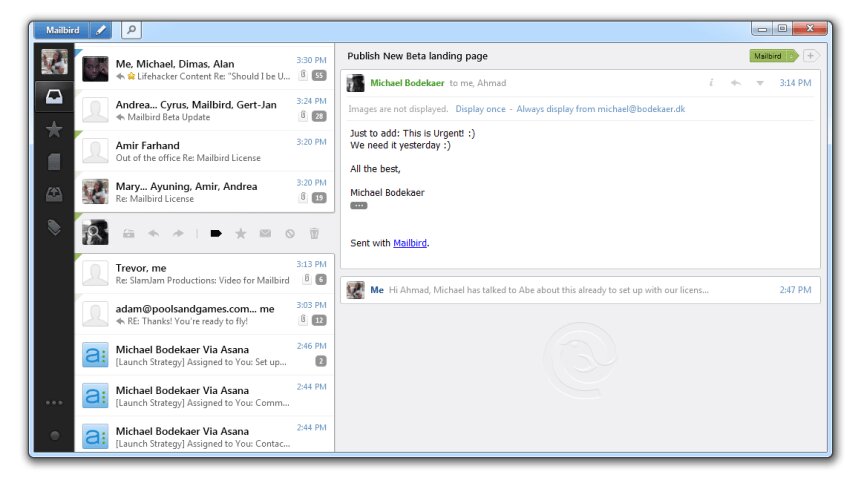Show message info with the i icon
This screenshot has width=864, height=489.
click(x=711, y=83)
